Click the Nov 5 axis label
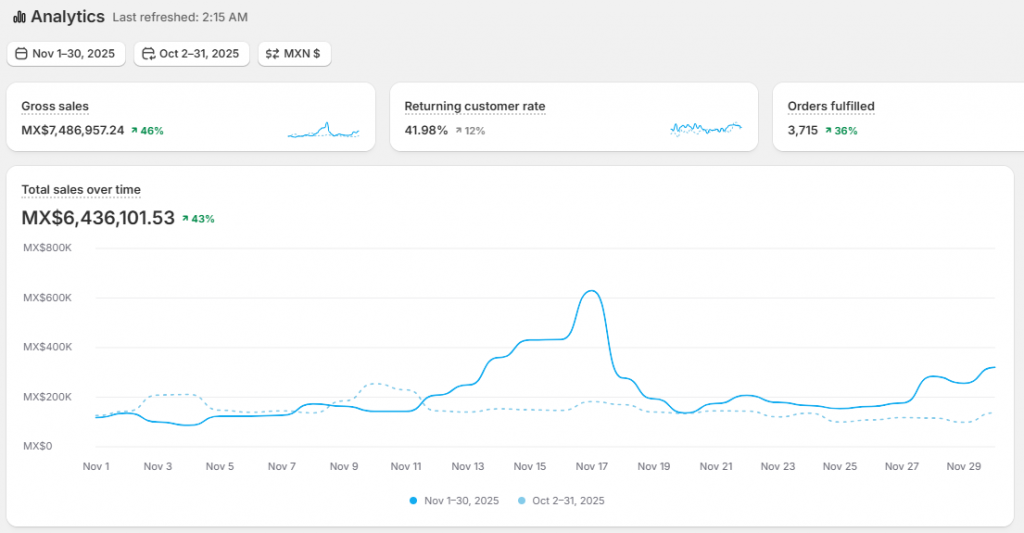 click(x=220, y=466)
